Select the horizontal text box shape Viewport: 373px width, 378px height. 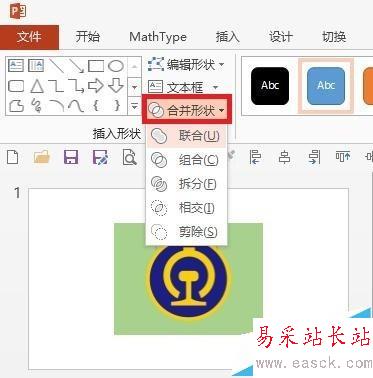16,66
